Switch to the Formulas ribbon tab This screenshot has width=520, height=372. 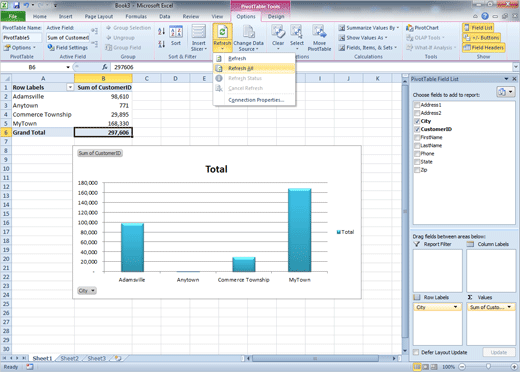tap(136, 16)
